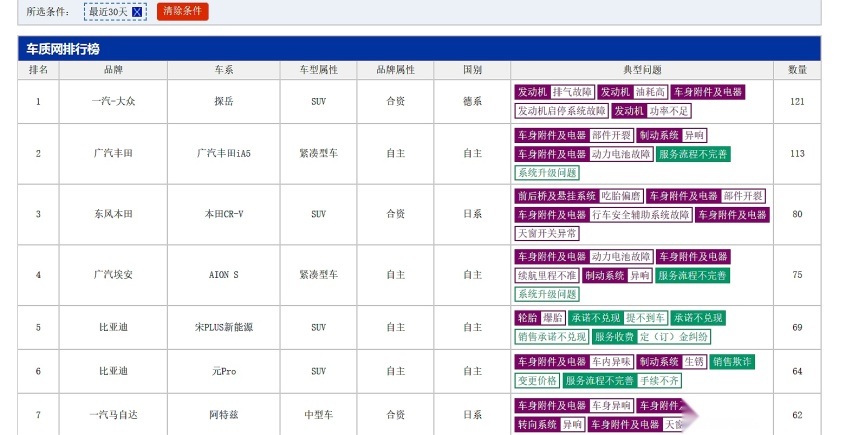The image size is (852, 435).
Task: Open the 广汽丰田 brand cell
Action: click(x=113, y=154)
